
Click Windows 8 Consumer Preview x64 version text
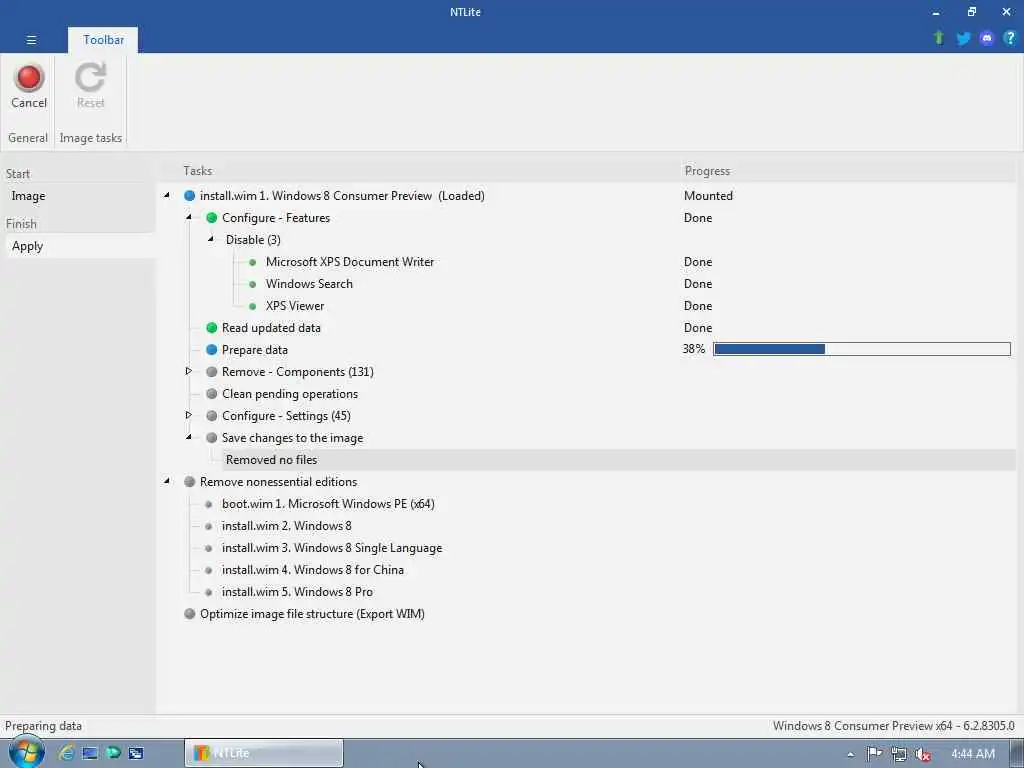click(893, 726)
